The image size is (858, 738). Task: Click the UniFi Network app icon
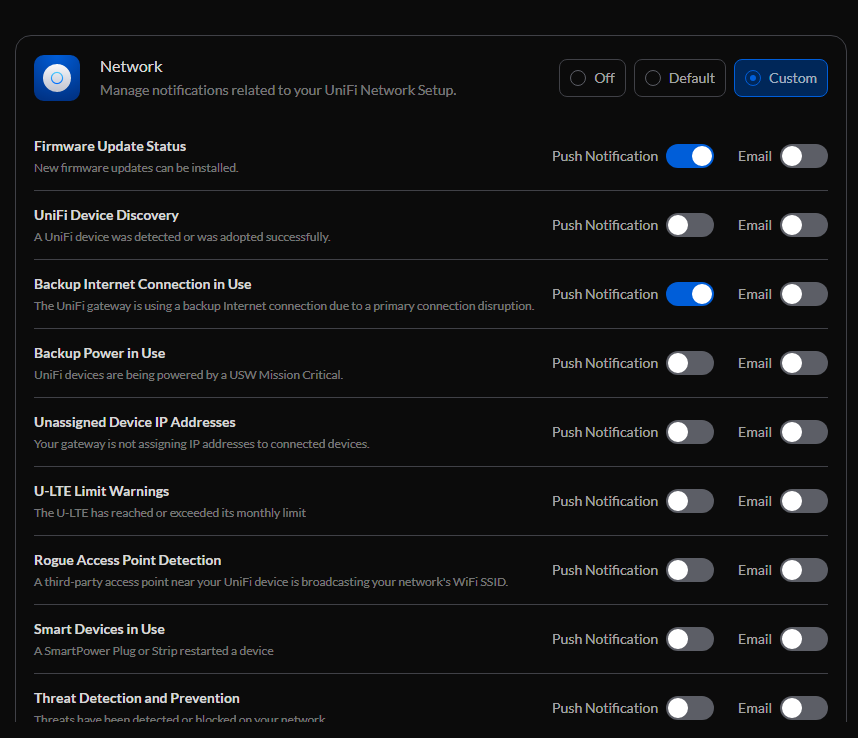click(57, 78)
